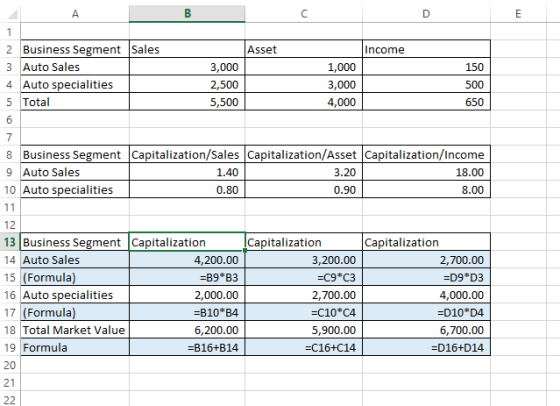
Task: Select row 13 header
Action: point(10,242)
